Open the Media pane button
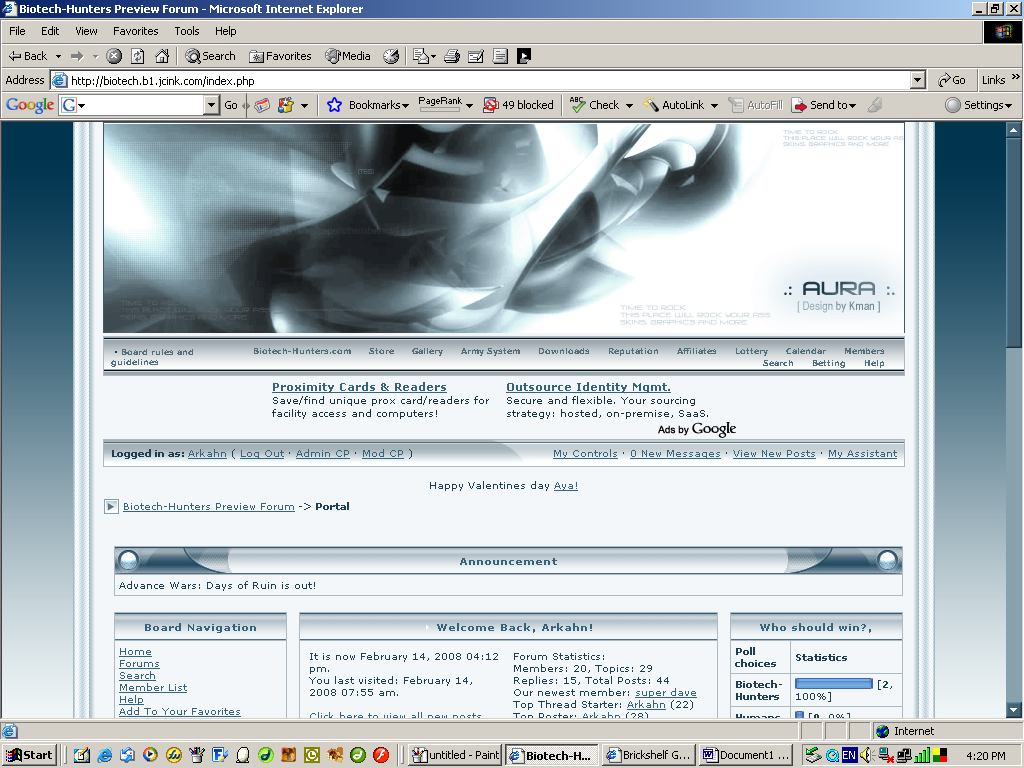 coord(348,56)
